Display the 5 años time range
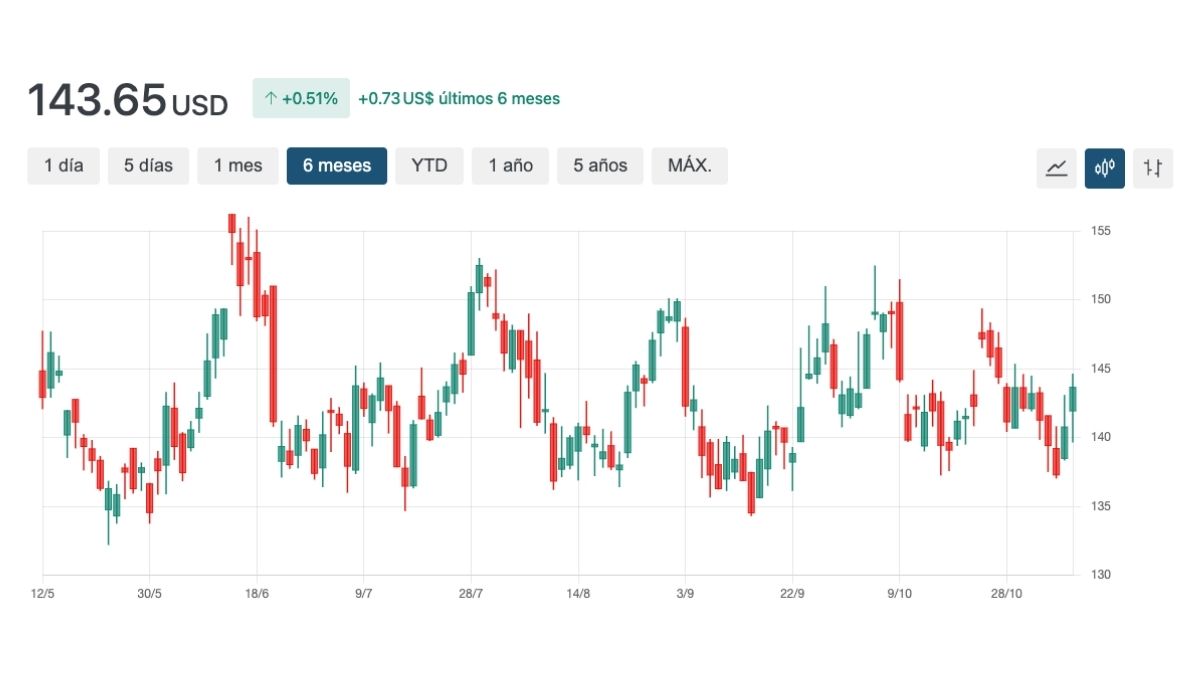The width and height of the screenshot is (1200, 675). tap(600, 166)
